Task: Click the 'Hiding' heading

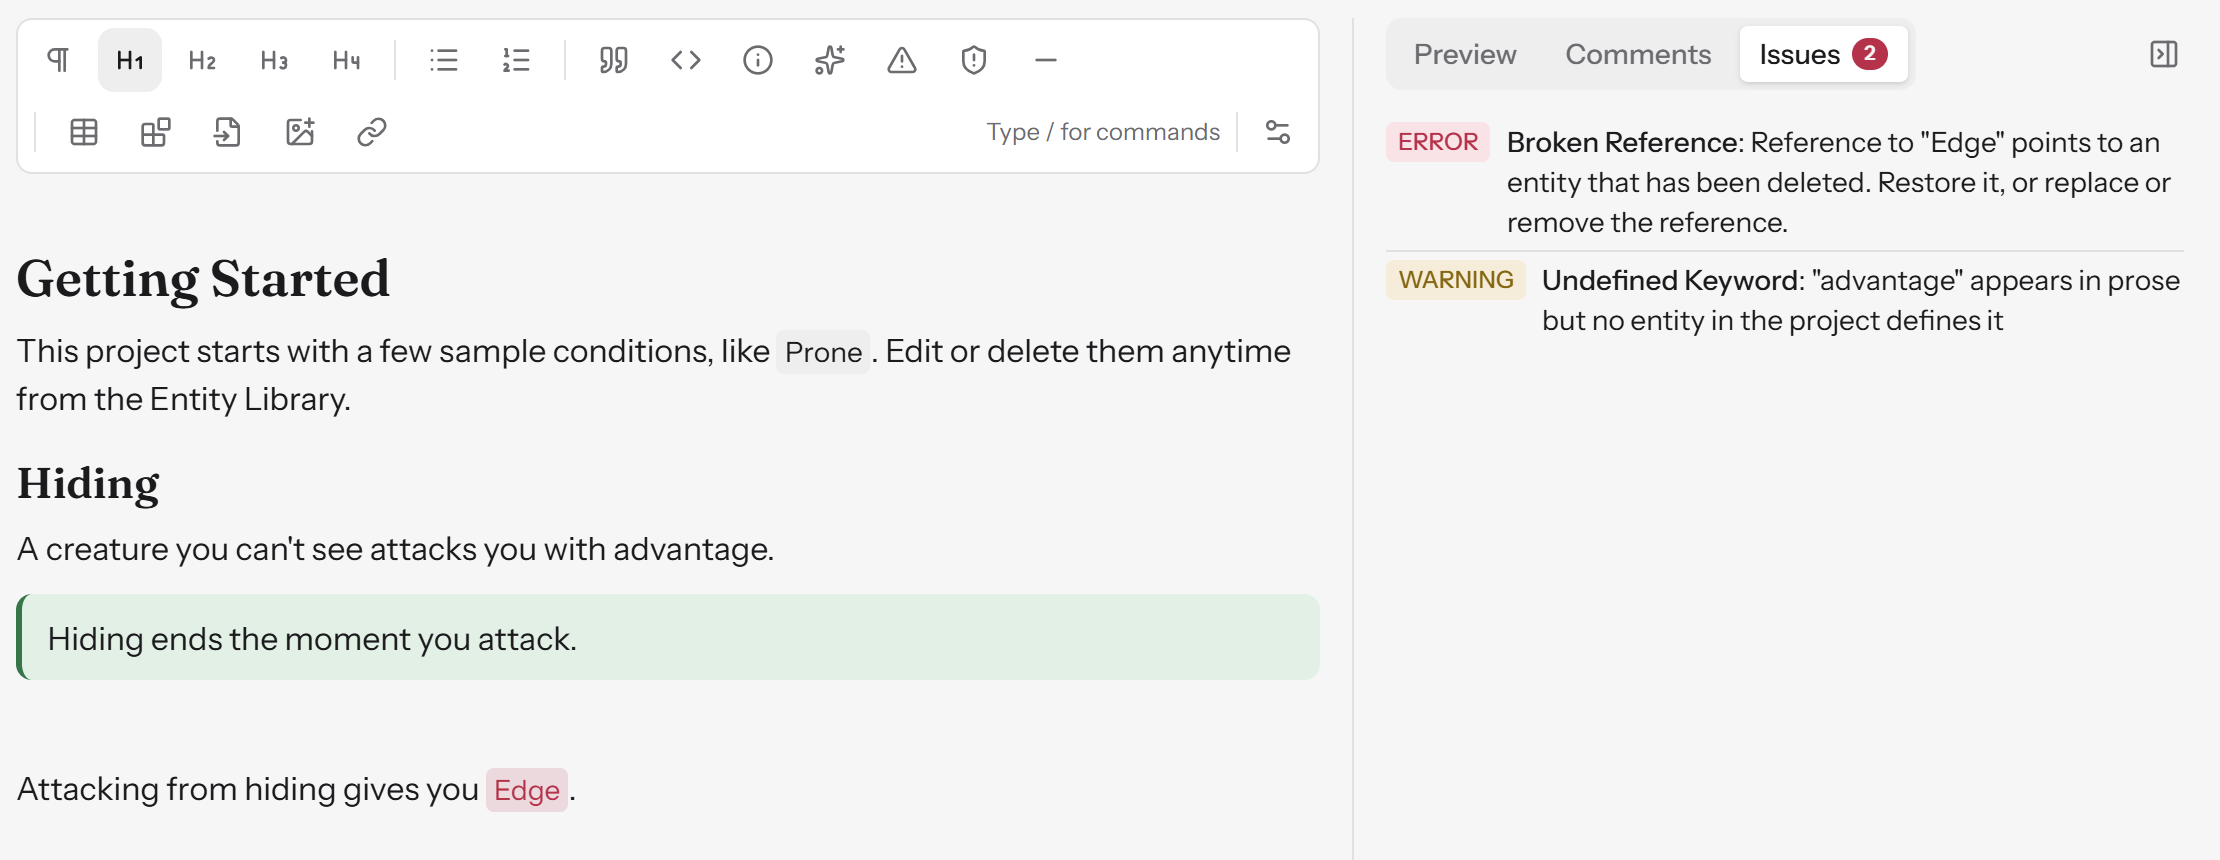Action: (88, 484)
